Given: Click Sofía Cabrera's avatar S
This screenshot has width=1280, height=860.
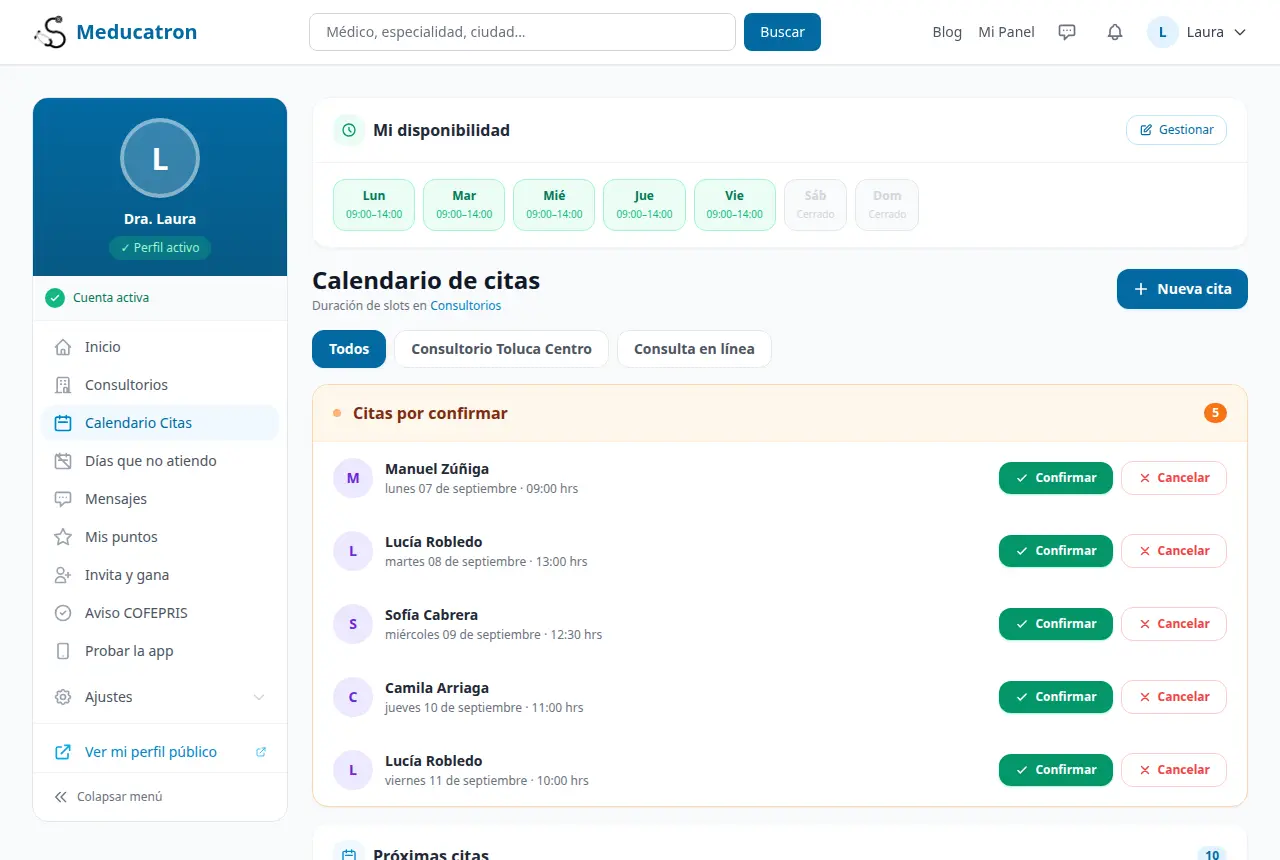Looking at the screenshot, I should point(353,624).
